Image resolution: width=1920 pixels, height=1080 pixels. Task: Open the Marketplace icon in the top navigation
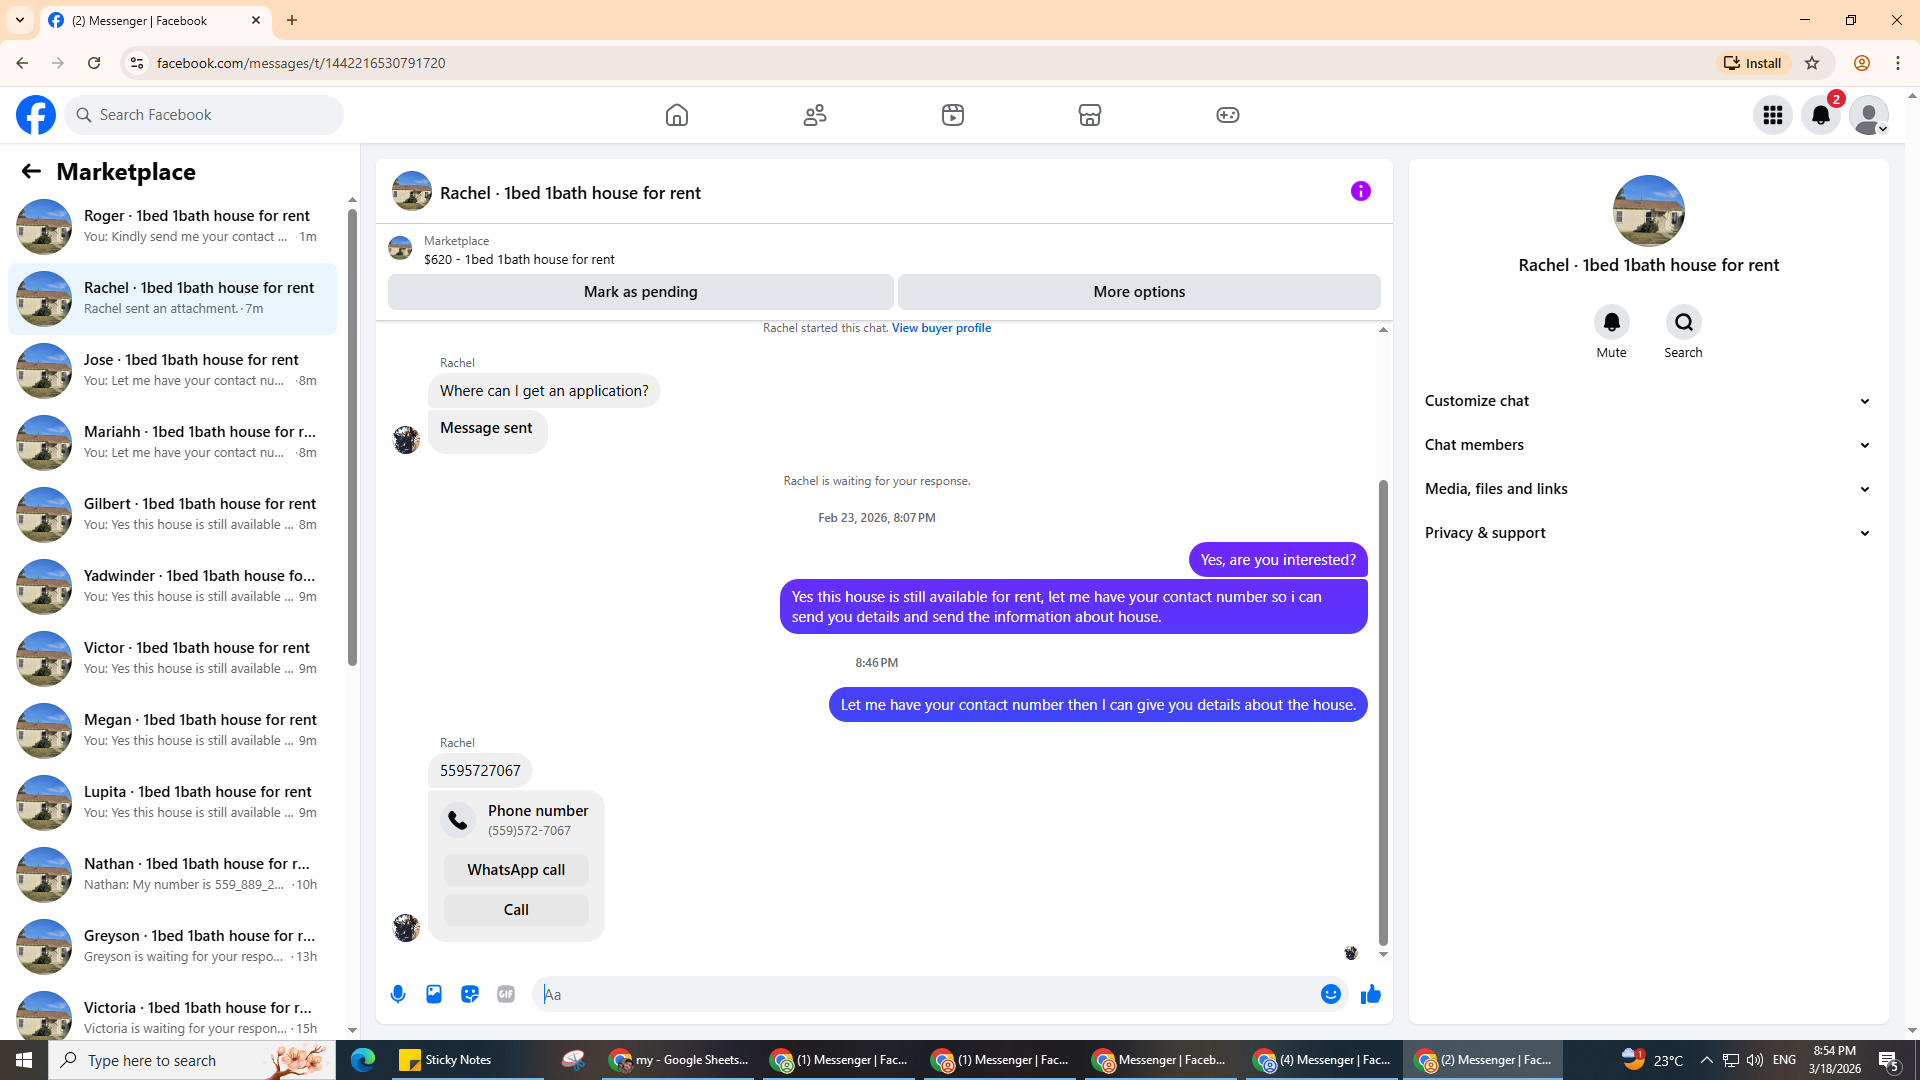tap(1090, 115)
